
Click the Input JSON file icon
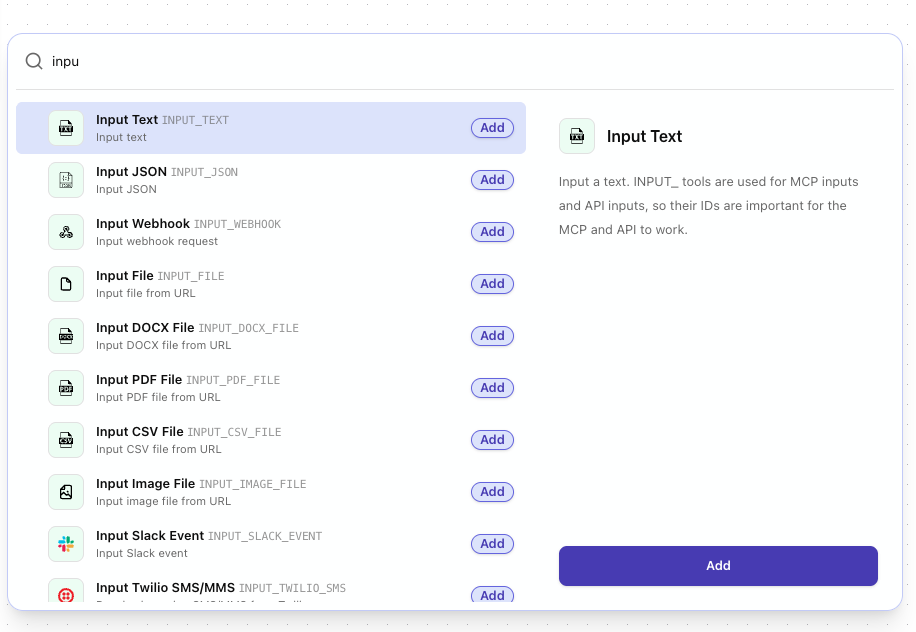[x=66, y=180]
